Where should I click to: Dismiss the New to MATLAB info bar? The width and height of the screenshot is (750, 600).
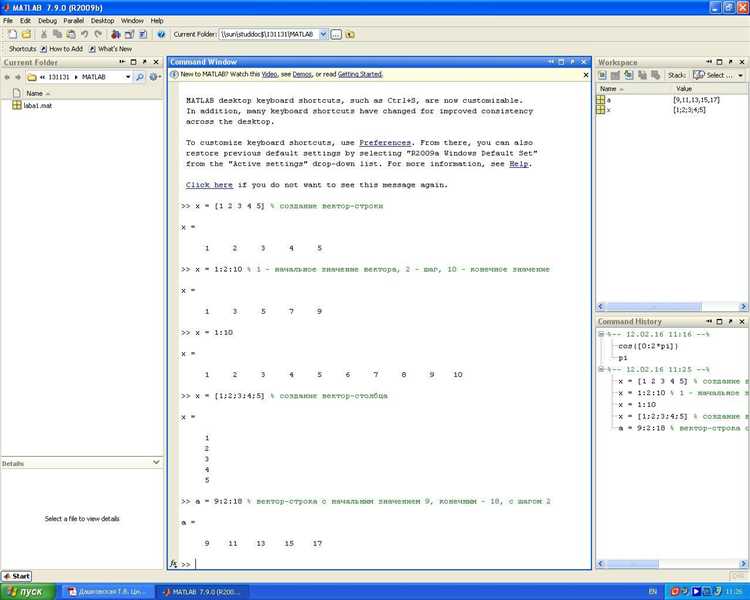pos(585,74)
